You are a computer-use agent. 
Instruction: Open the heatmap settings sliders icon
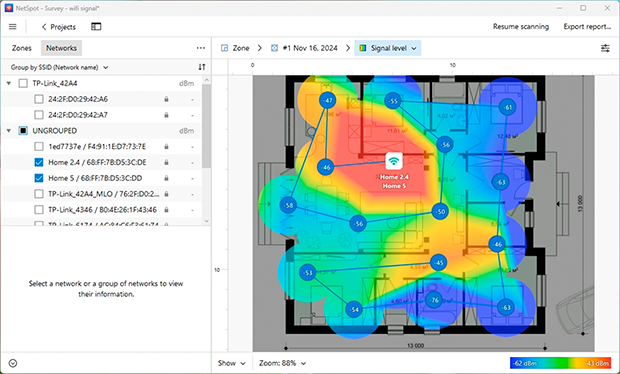pos(605,48)
